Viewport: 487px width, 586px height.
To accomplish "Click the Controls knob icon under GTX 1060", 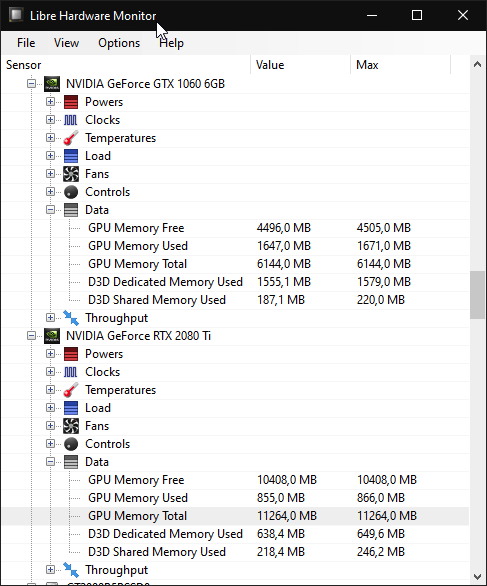I will pos(71,192).
